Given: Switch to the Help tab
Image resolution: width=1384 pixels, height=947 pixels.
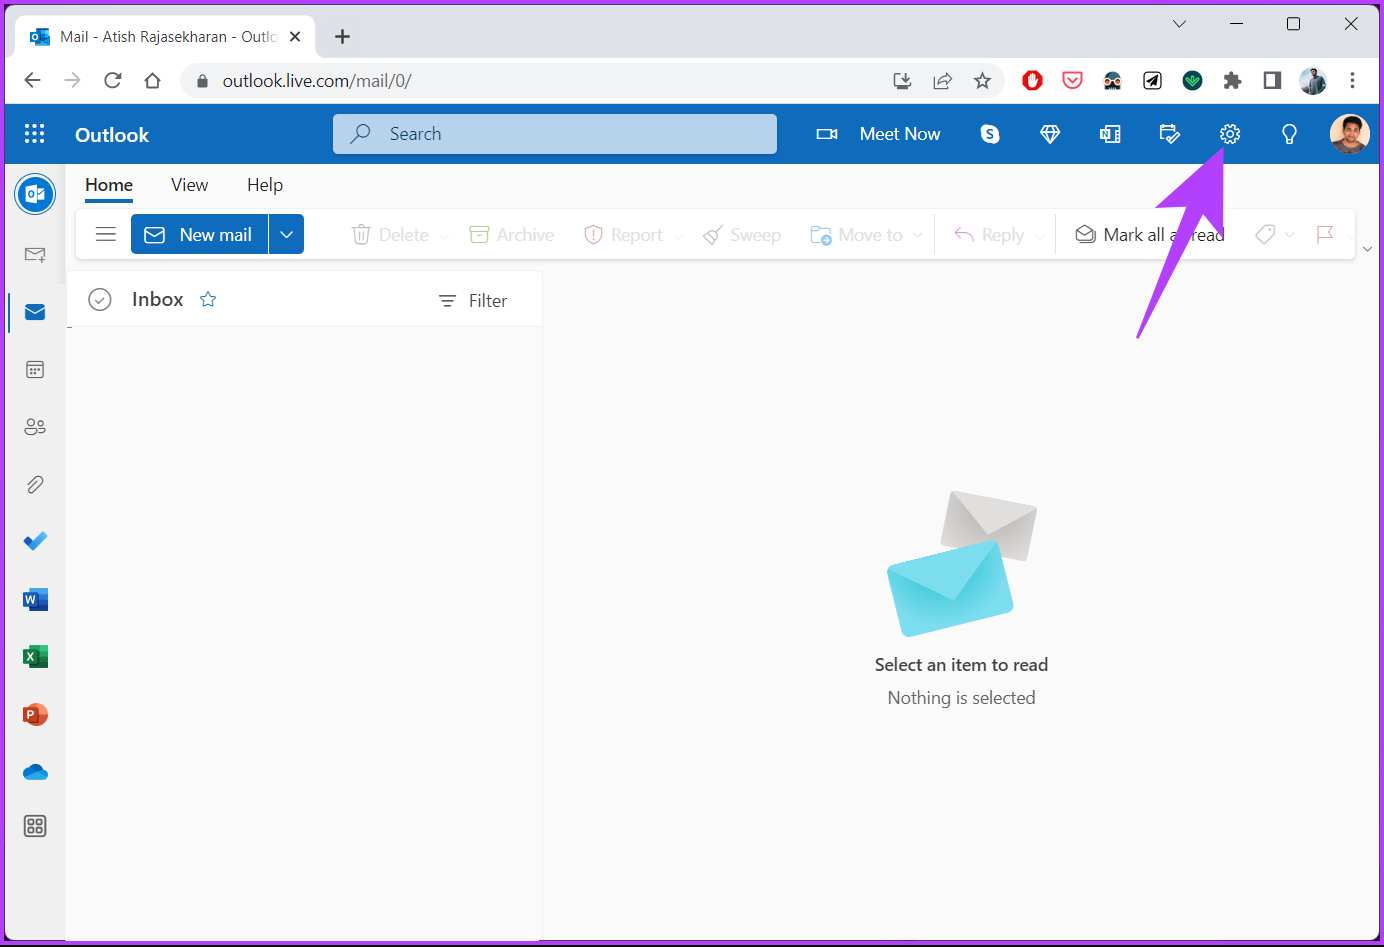Looking at the screenshot, I should 265,185.
